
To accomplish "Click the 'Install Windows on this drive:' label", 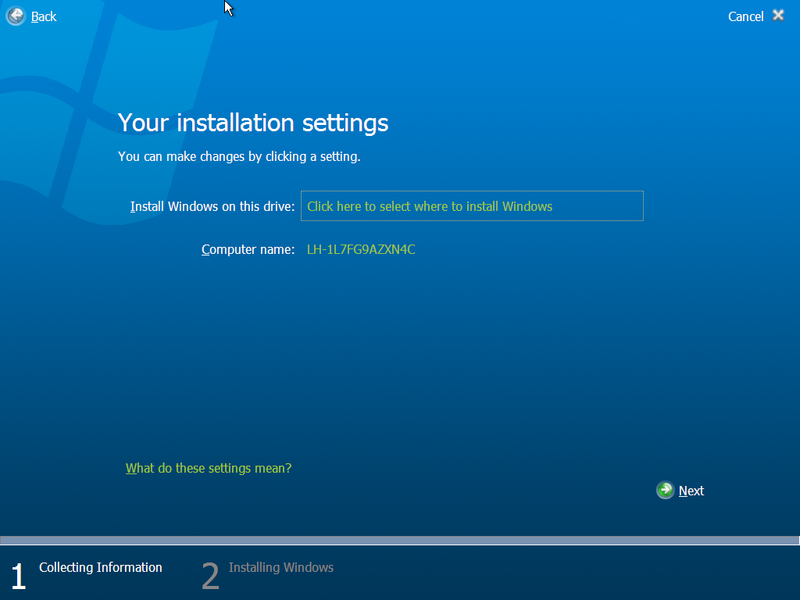I will click(x=212, y=207).
